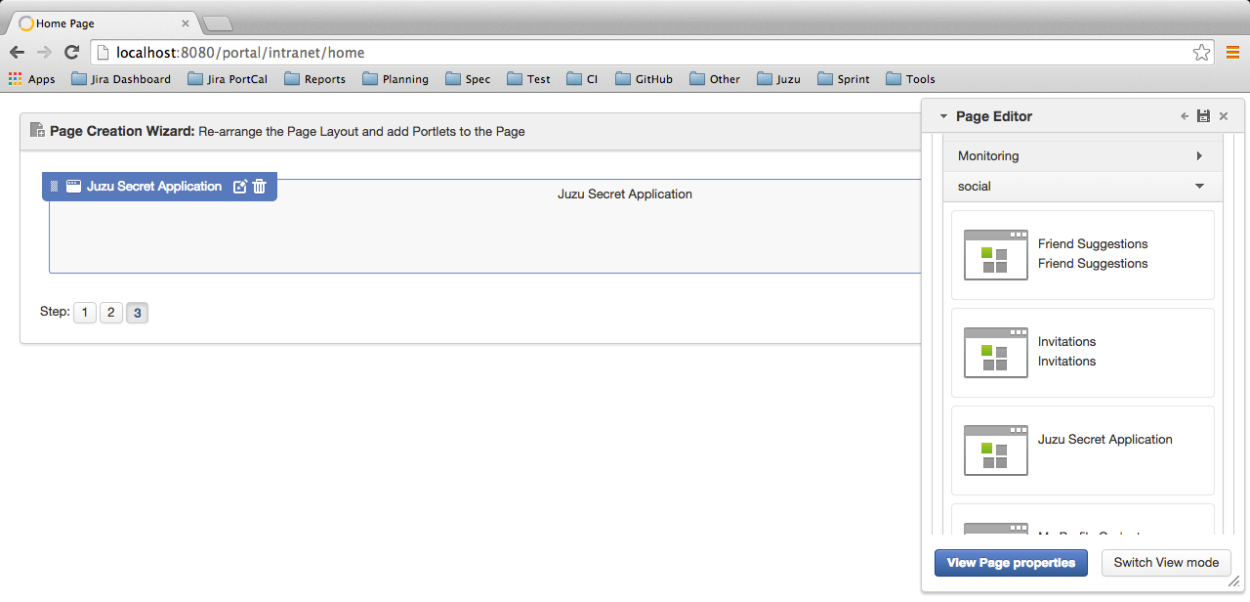Click the View Page properties button
This screenshot has height=602, width=1250.
[x=1010, y=563]
